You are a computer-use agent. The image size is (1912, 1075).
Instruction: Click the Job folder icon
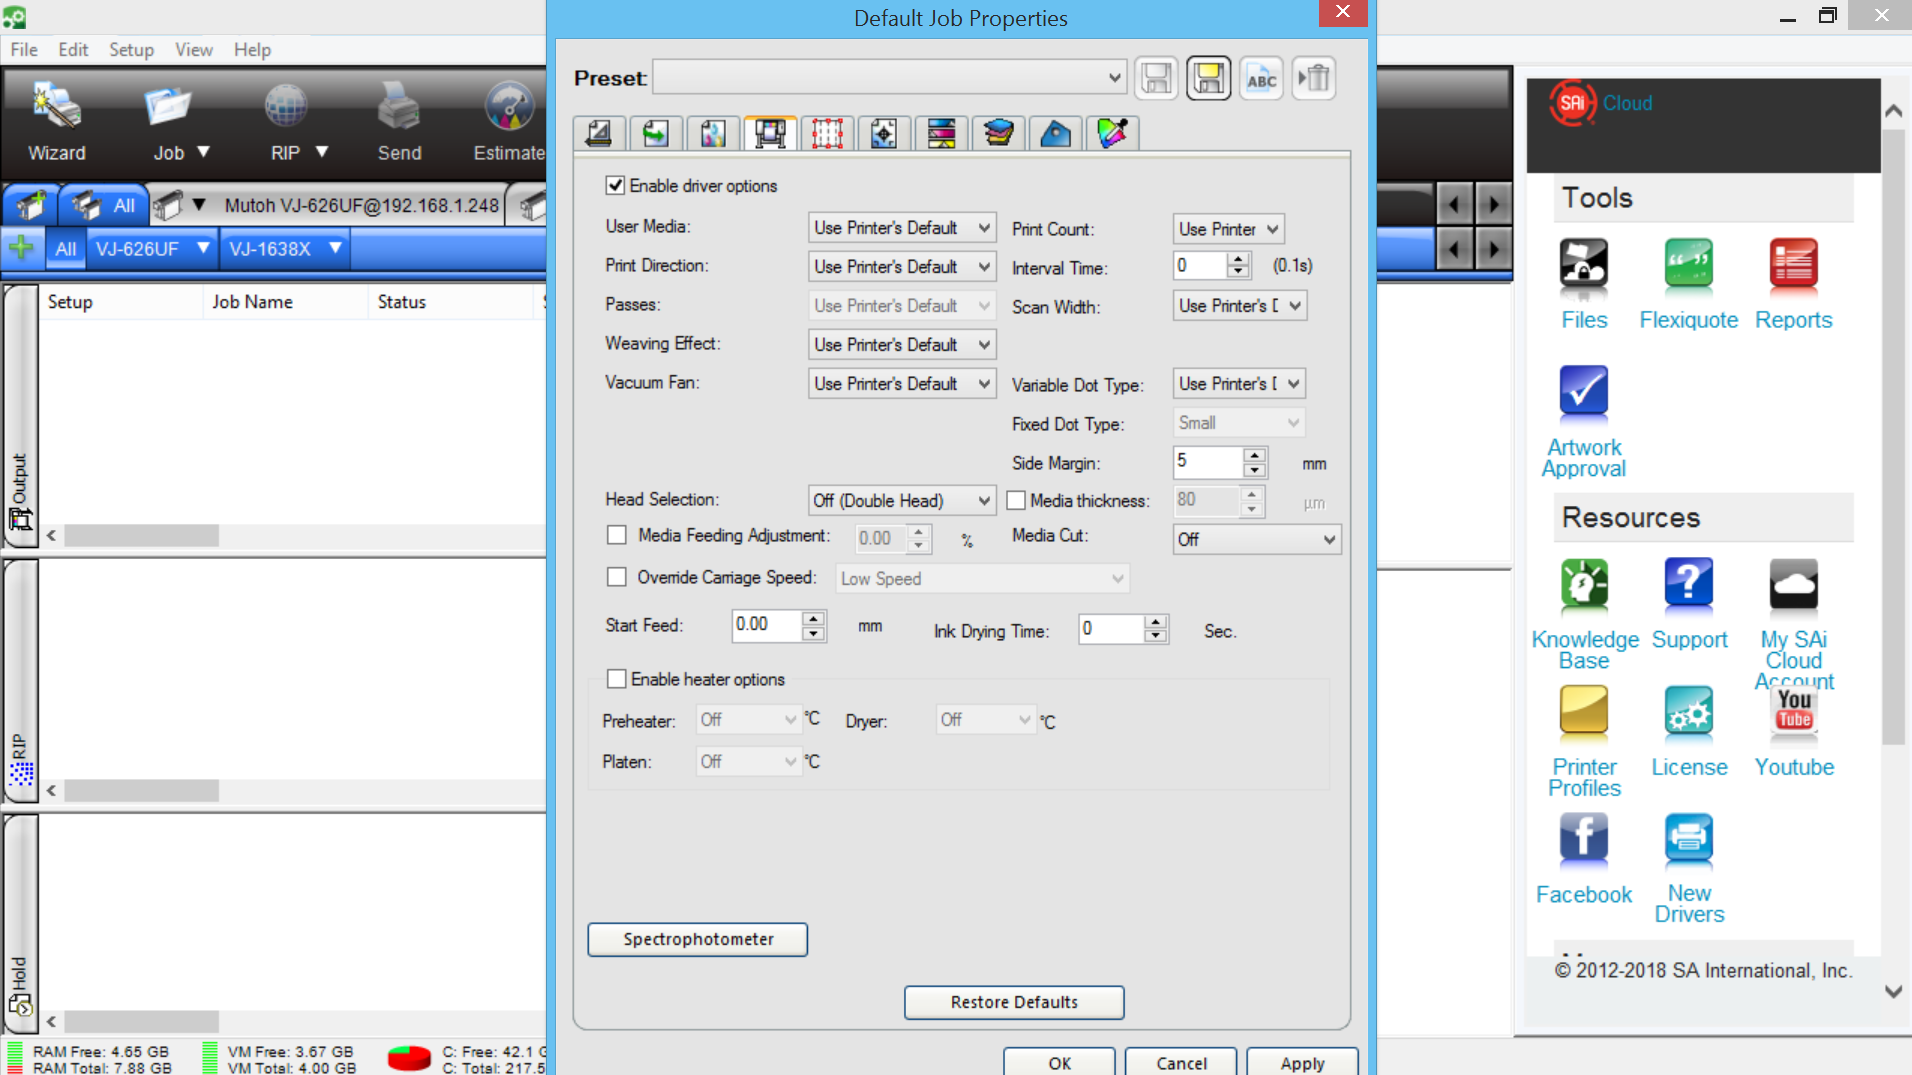pos(167,106)
